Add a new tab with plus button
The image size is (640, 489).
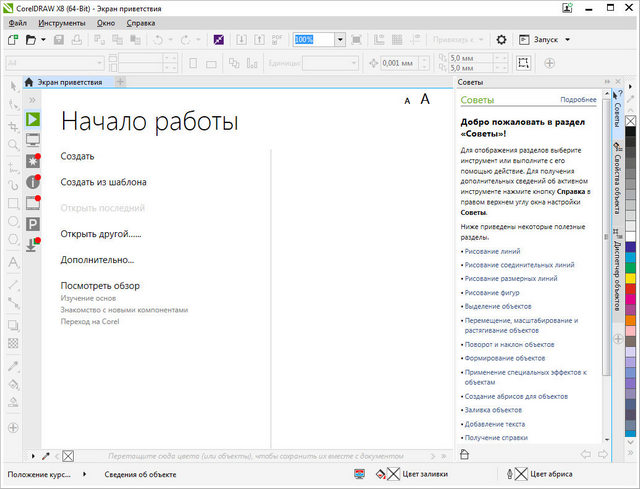point(120,81)
